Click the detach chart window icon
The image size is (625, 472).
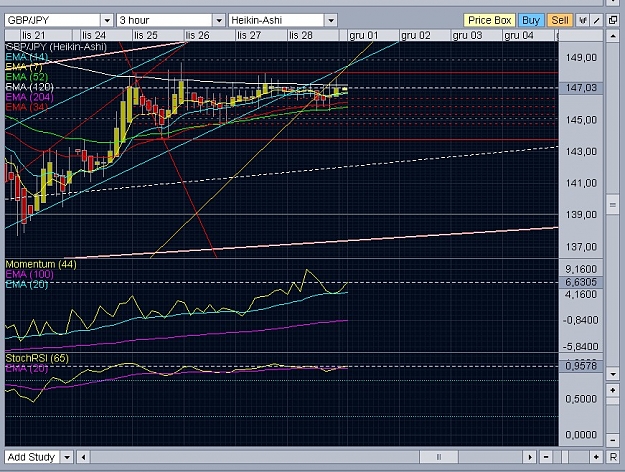tap(613, 20)
